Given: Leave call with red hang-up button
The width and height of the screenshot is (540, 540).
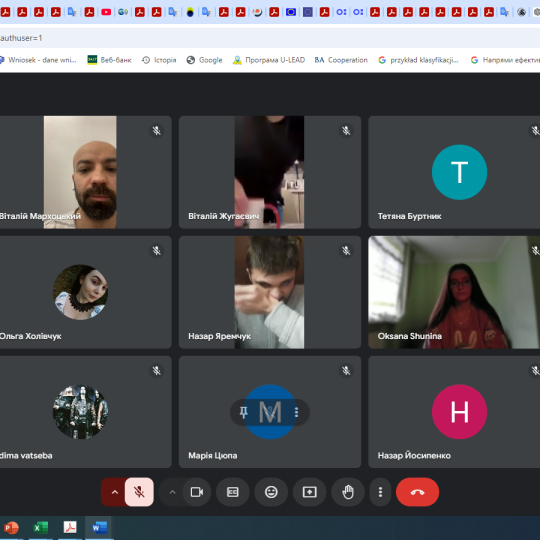Looking at the screenshot, I should [x=417, y=492].
